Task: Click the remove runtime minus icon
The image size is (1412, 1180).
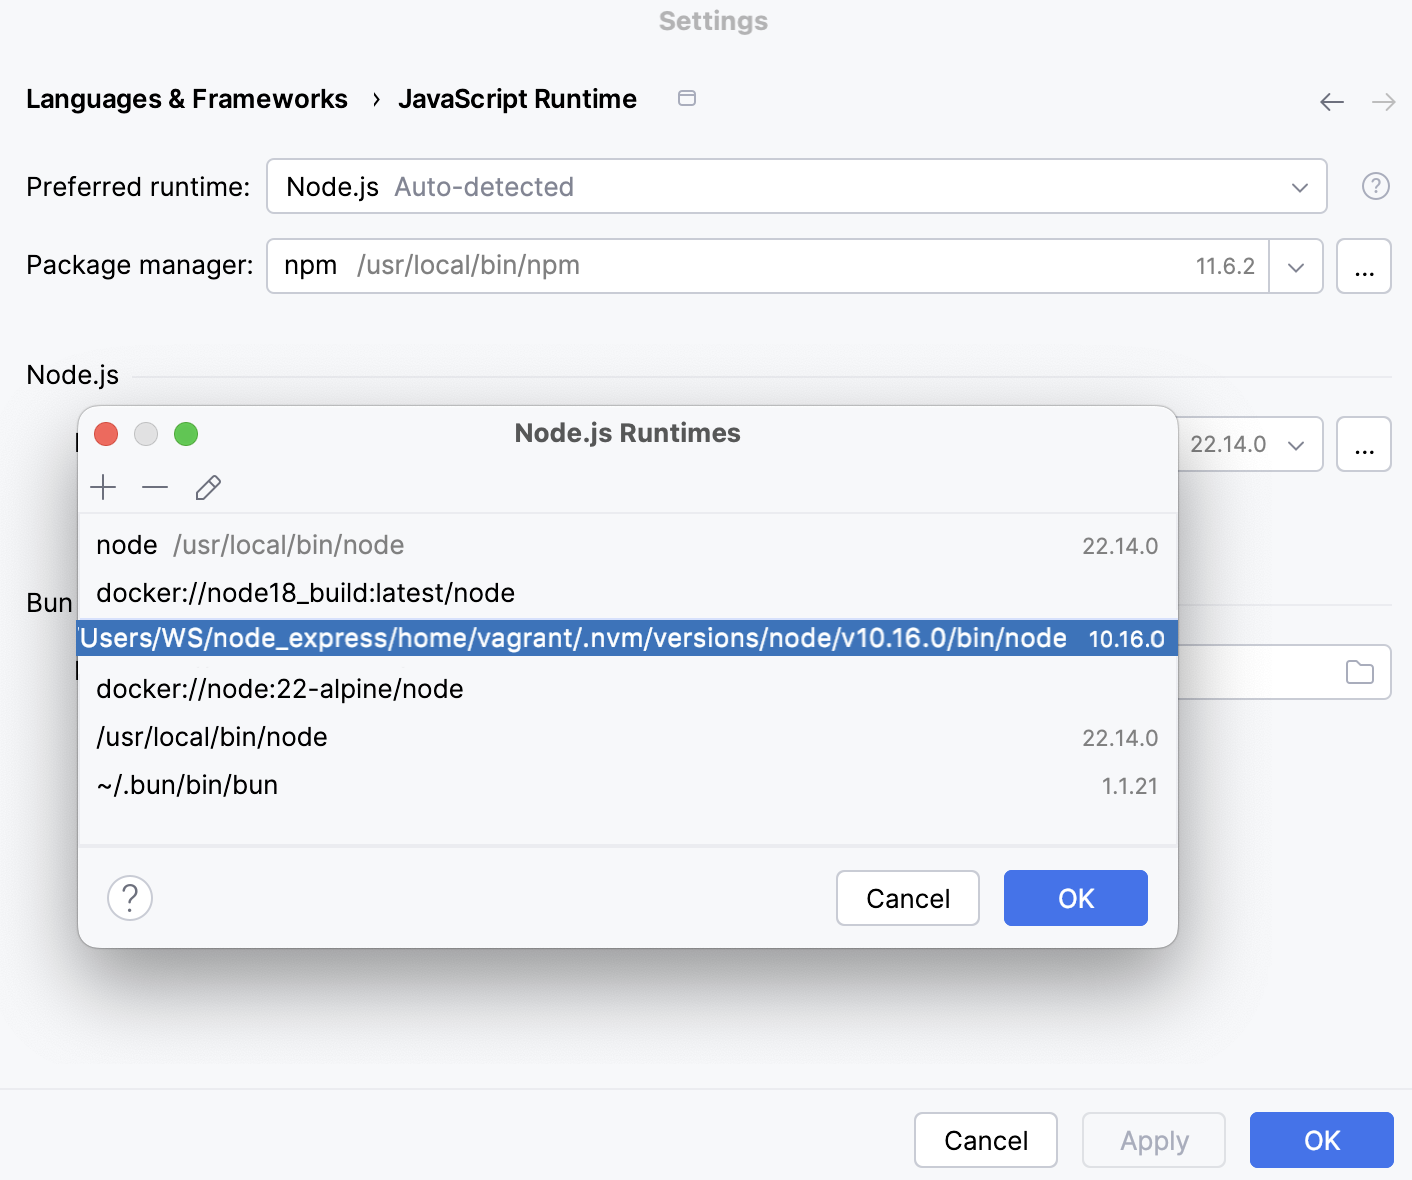Action: [155, 488]
